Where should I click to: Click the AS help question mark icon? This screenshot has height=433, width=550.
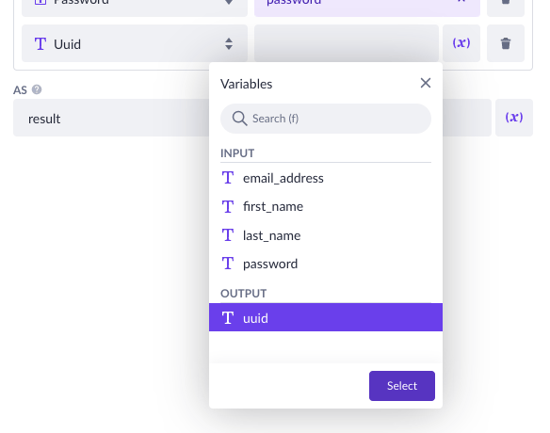37,90
